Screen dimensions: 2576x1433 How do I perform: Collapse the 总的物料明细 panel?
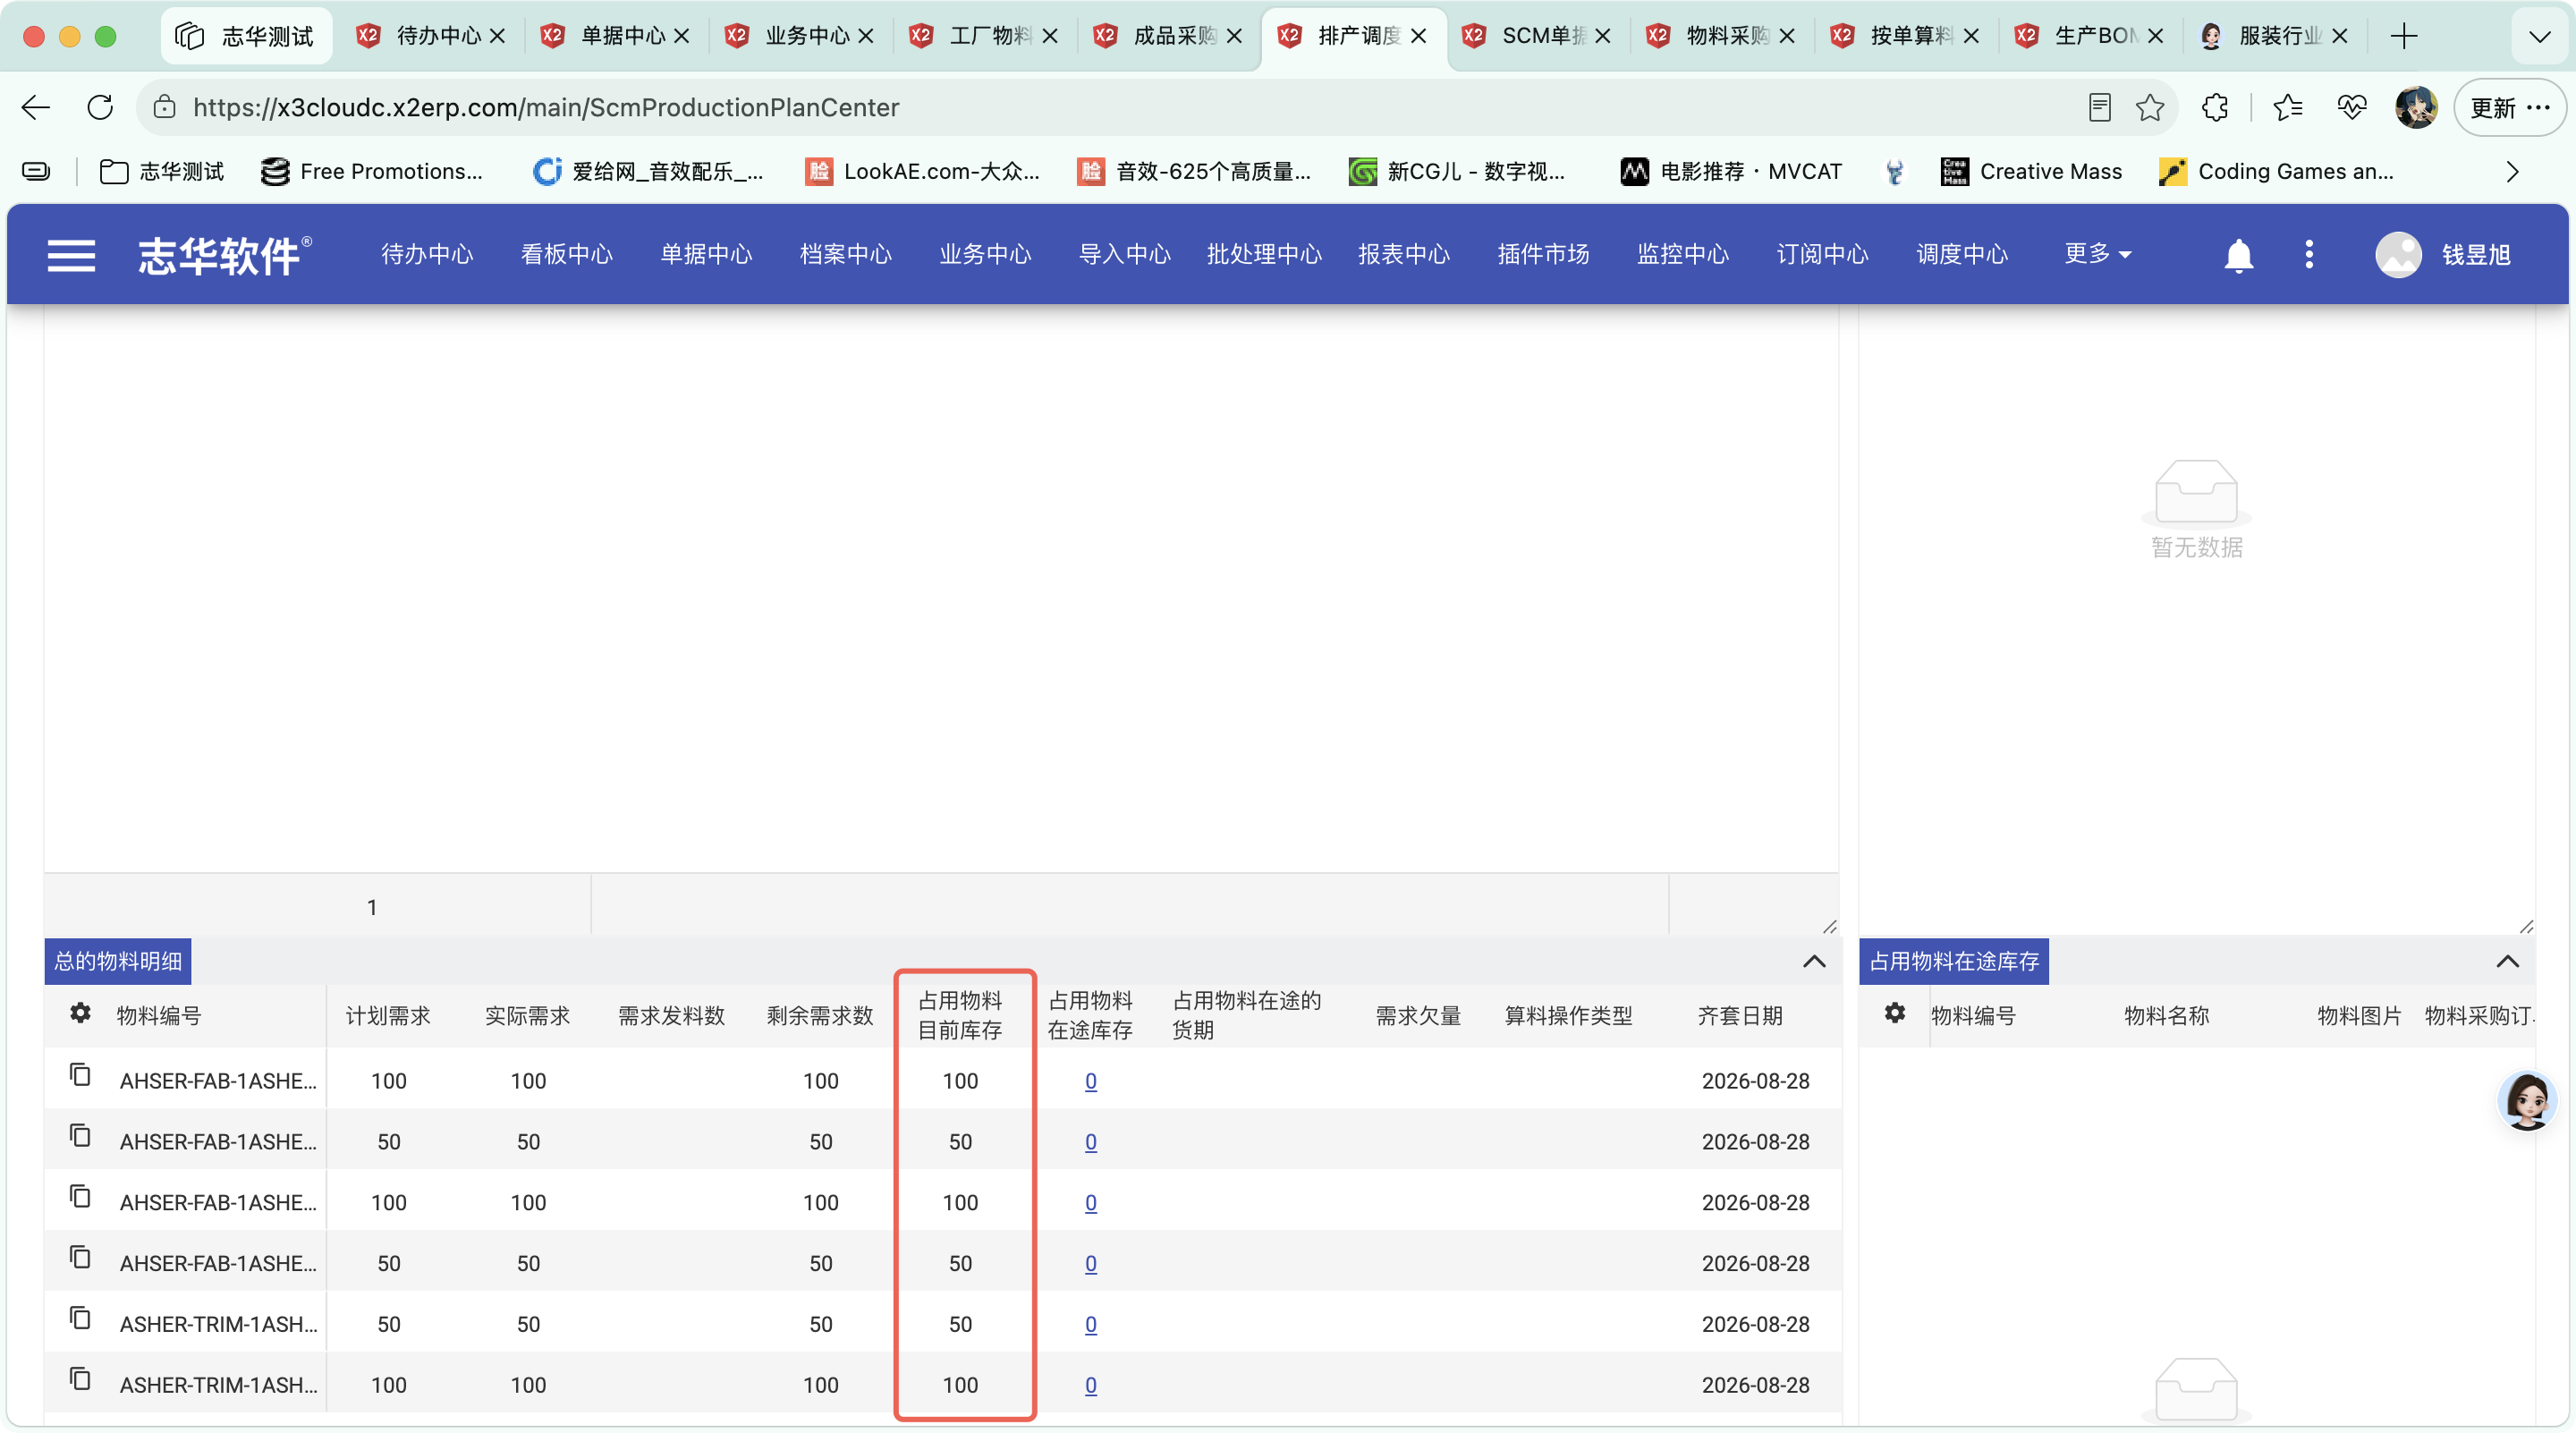click(x=1814, y=961)
